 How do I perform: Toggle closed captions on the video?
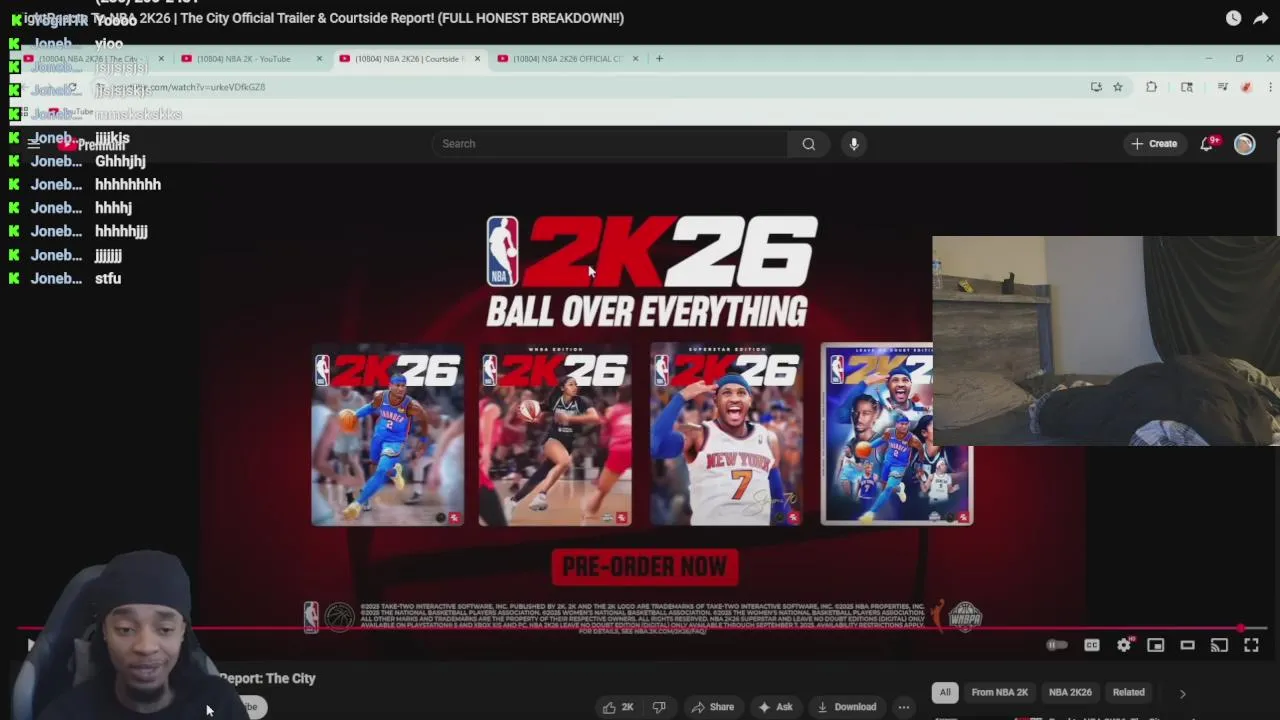[1092, 645]
